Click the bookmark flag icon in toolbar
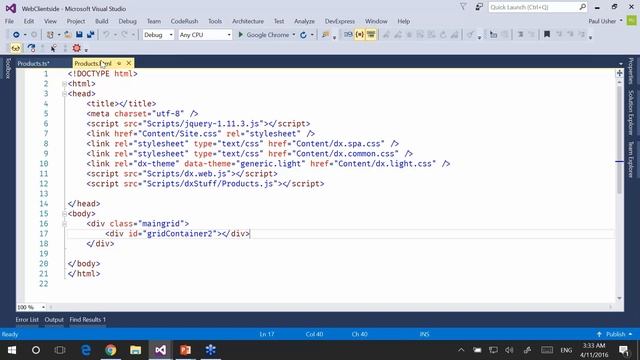Viewport: 640px width, 360px height. tap(547, 35)
